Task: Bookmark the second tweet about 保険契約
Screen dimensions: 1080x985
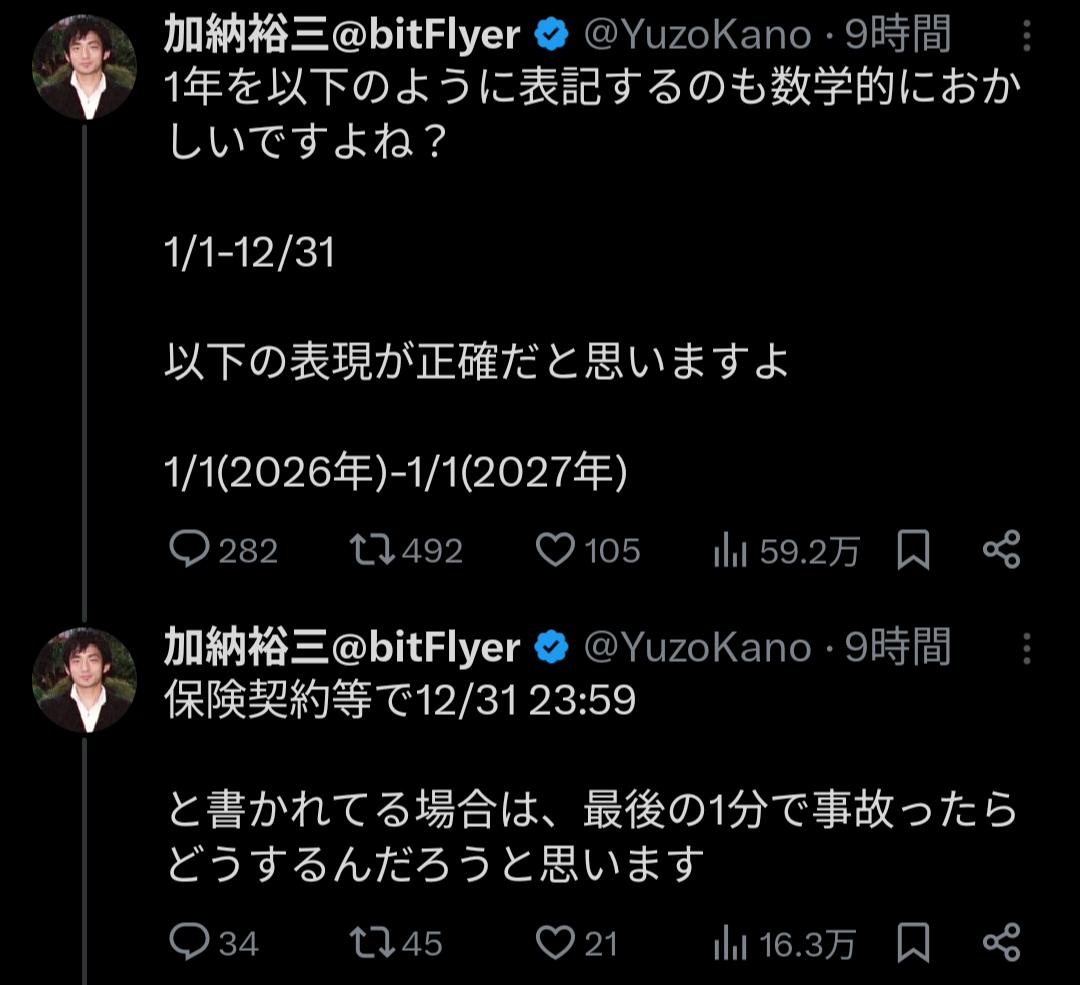Action: pyautogui.click(x=913, y=943)
